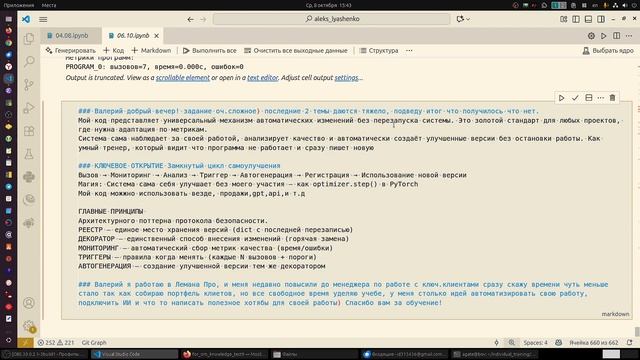Open the output settings link
The height and width of the screenshot is (360, 640).
pos(347,78)
